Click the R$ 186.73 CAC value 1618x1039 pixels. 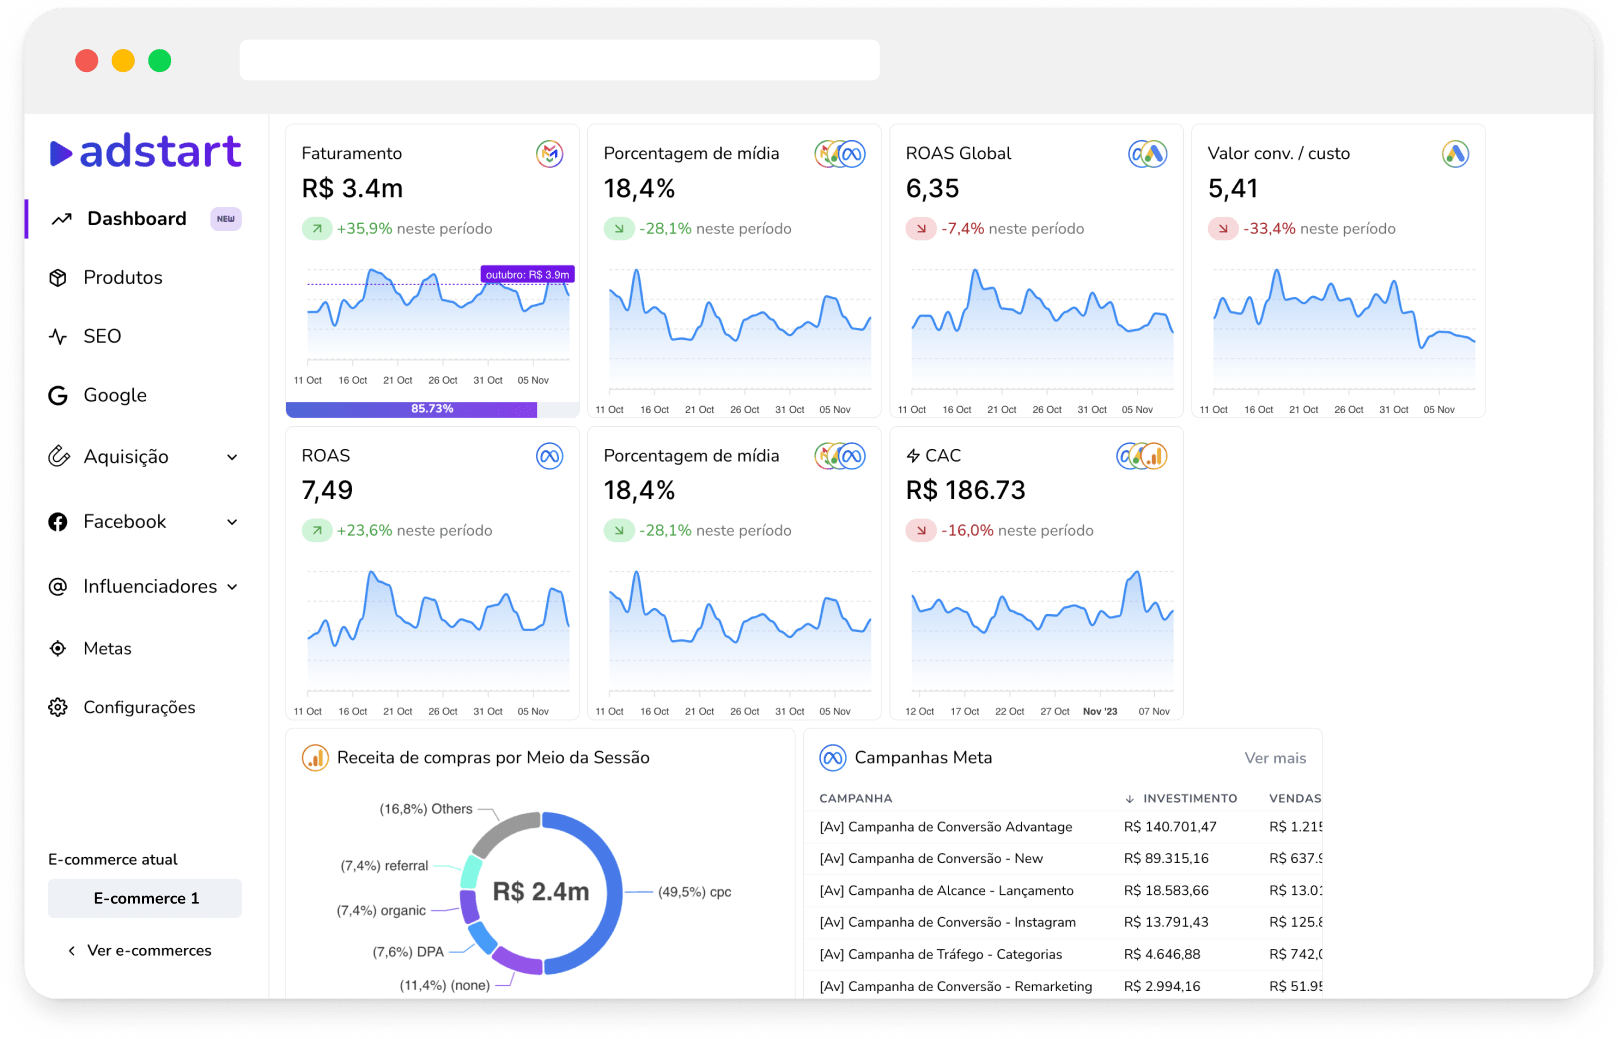(966, 491)
